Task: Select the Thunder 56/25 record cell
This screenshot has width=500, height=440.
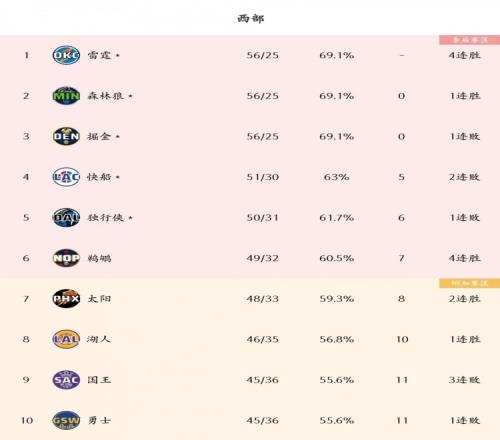Action: [x=263, y=55]
